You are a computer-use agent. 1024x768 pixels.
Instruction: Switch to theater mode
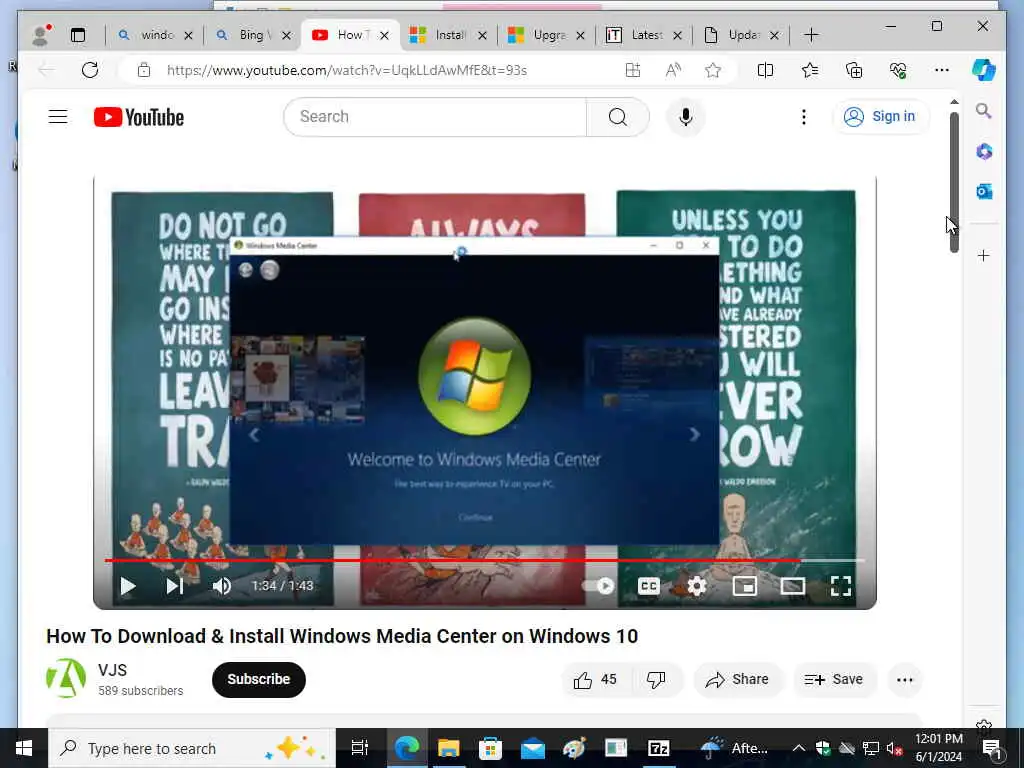point(792,586)
